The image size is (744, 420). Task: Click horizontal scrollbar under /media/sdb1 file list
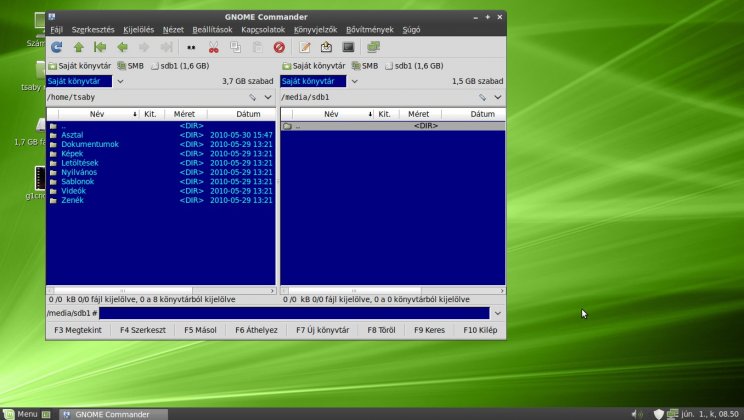pos(392,290)
